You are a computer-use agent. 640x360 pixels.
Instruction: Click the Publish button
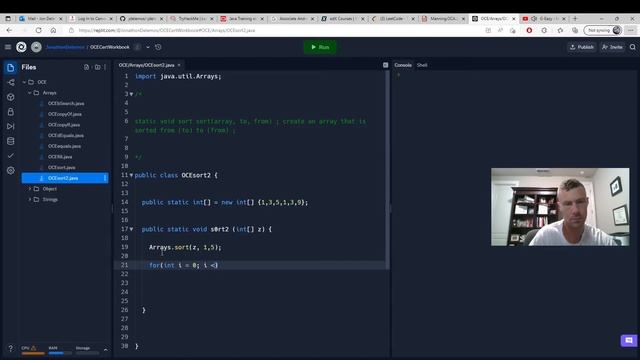(x=582, y=47)
